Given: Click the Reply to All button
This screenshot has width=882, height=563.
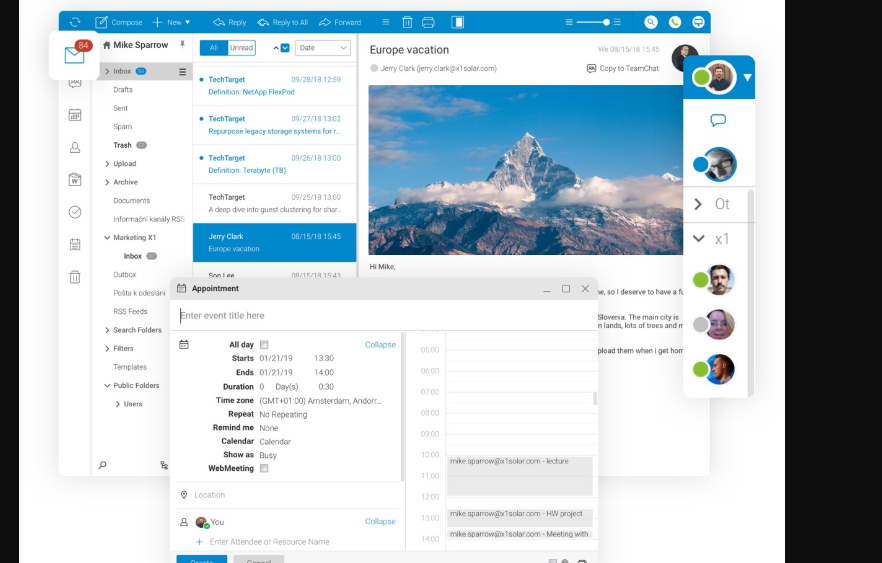Looking at the screenshot, I should [x=283, y=22].
